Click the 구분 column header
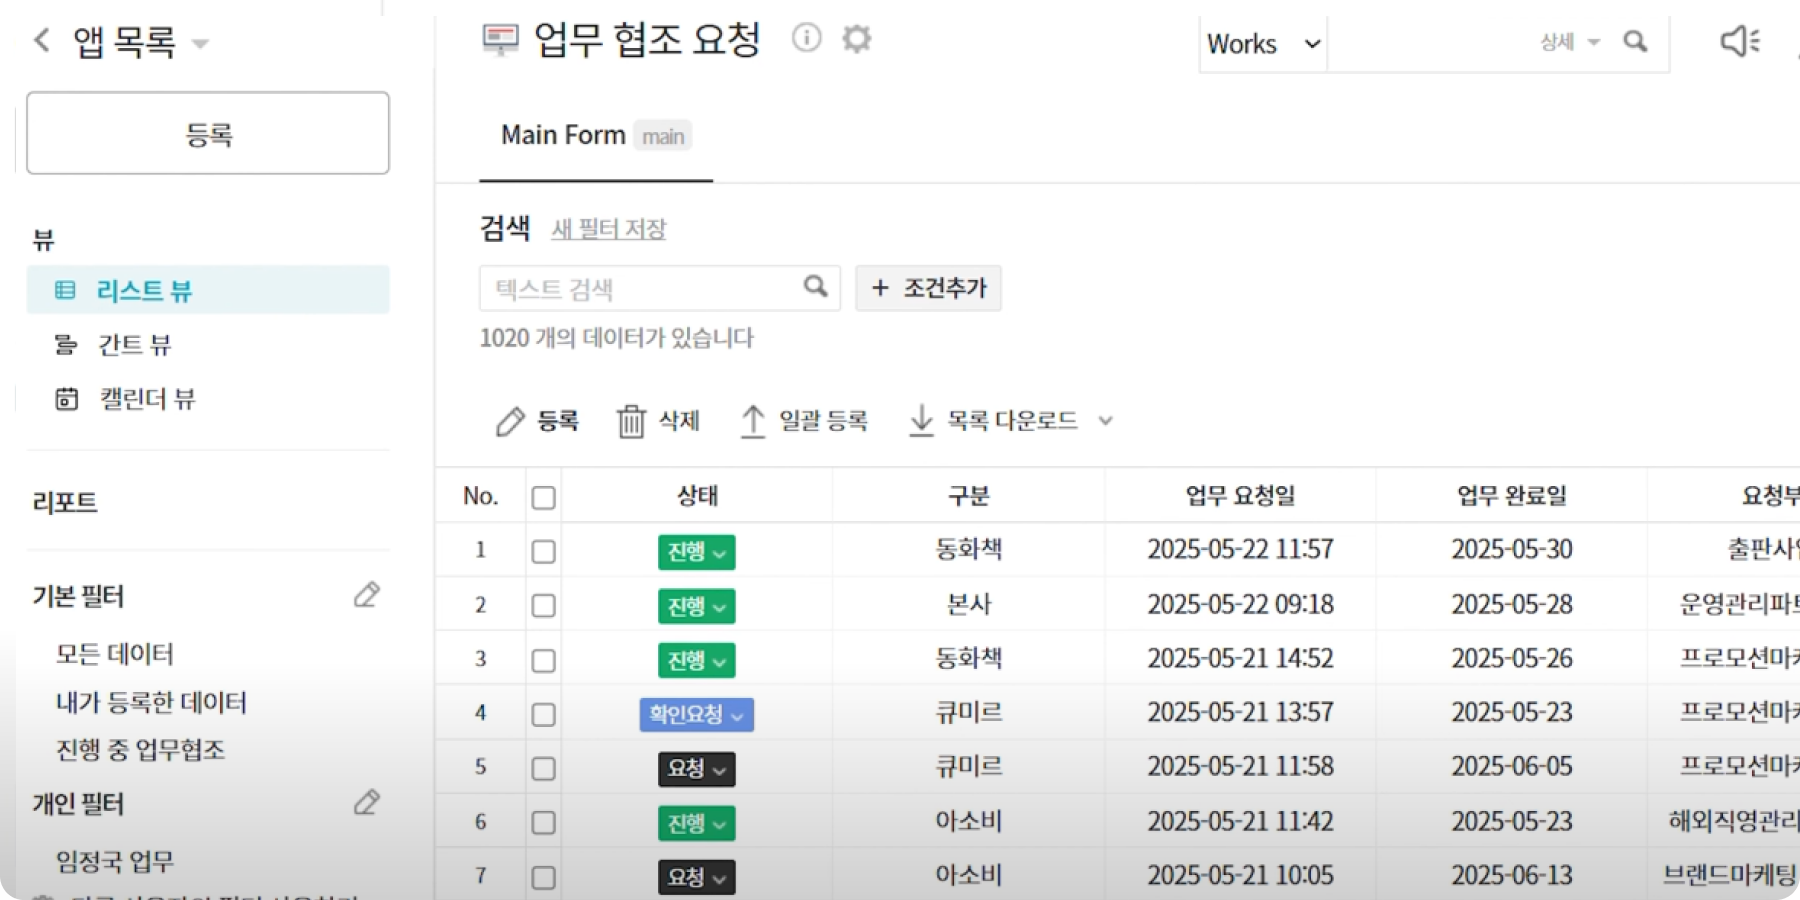Image resolution: width=1800 pixels, height=900 pixels. coord(968,495)
